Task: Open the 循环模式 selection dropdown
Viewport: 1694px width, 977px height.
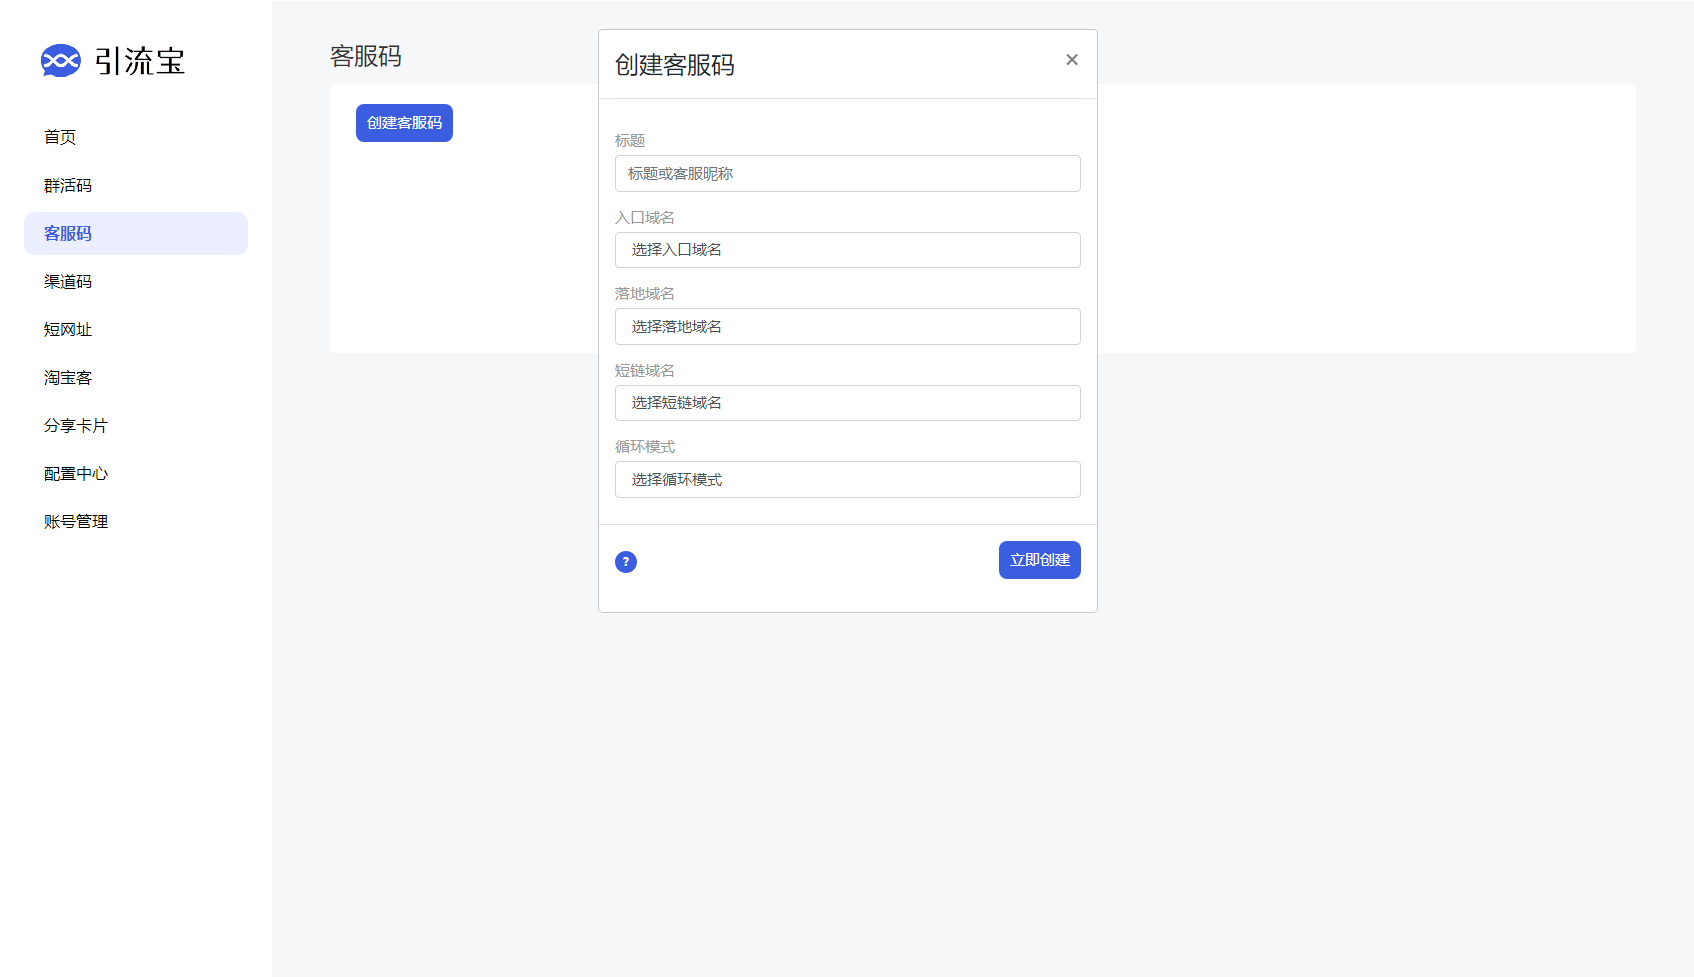Action: 847,479
